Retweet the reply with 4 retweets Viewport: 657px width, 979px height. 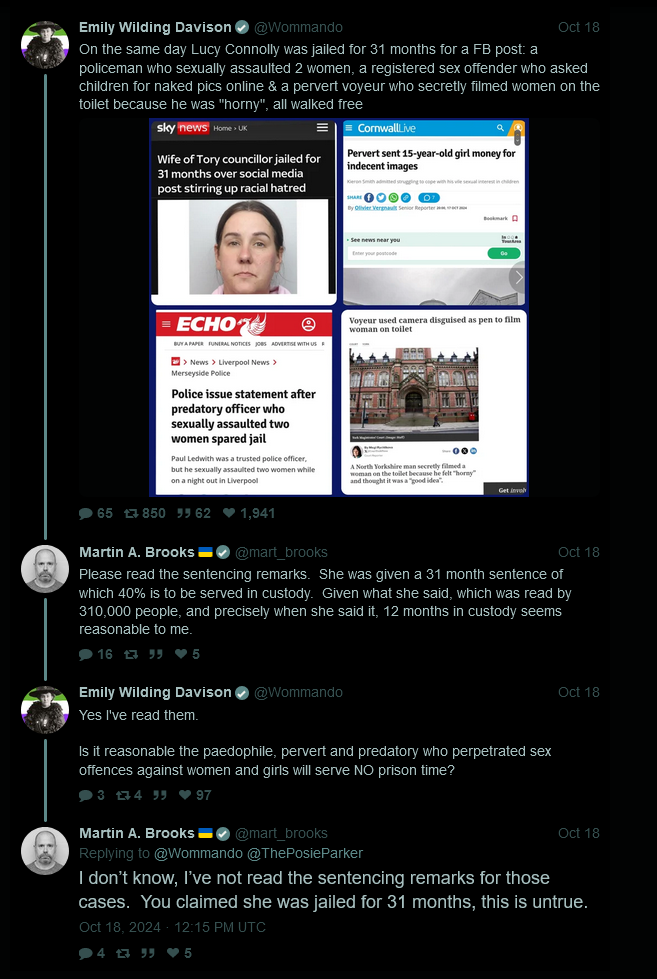pyautogui.click(x=122, y=795)
